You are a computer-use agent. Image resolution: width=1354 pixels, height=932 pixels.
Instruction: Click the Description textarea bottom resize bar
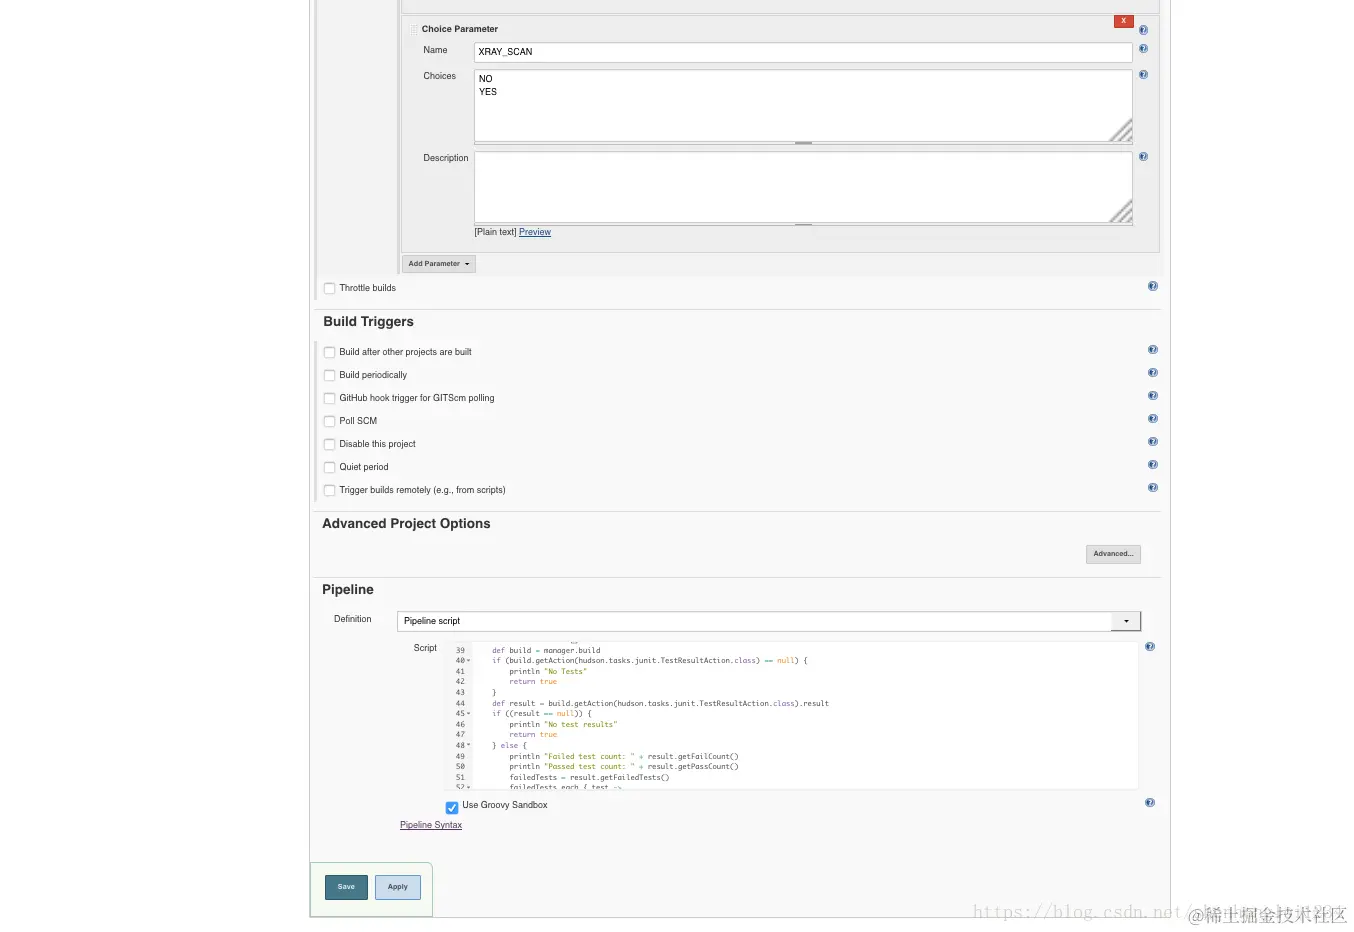click(x=803, y=225)
